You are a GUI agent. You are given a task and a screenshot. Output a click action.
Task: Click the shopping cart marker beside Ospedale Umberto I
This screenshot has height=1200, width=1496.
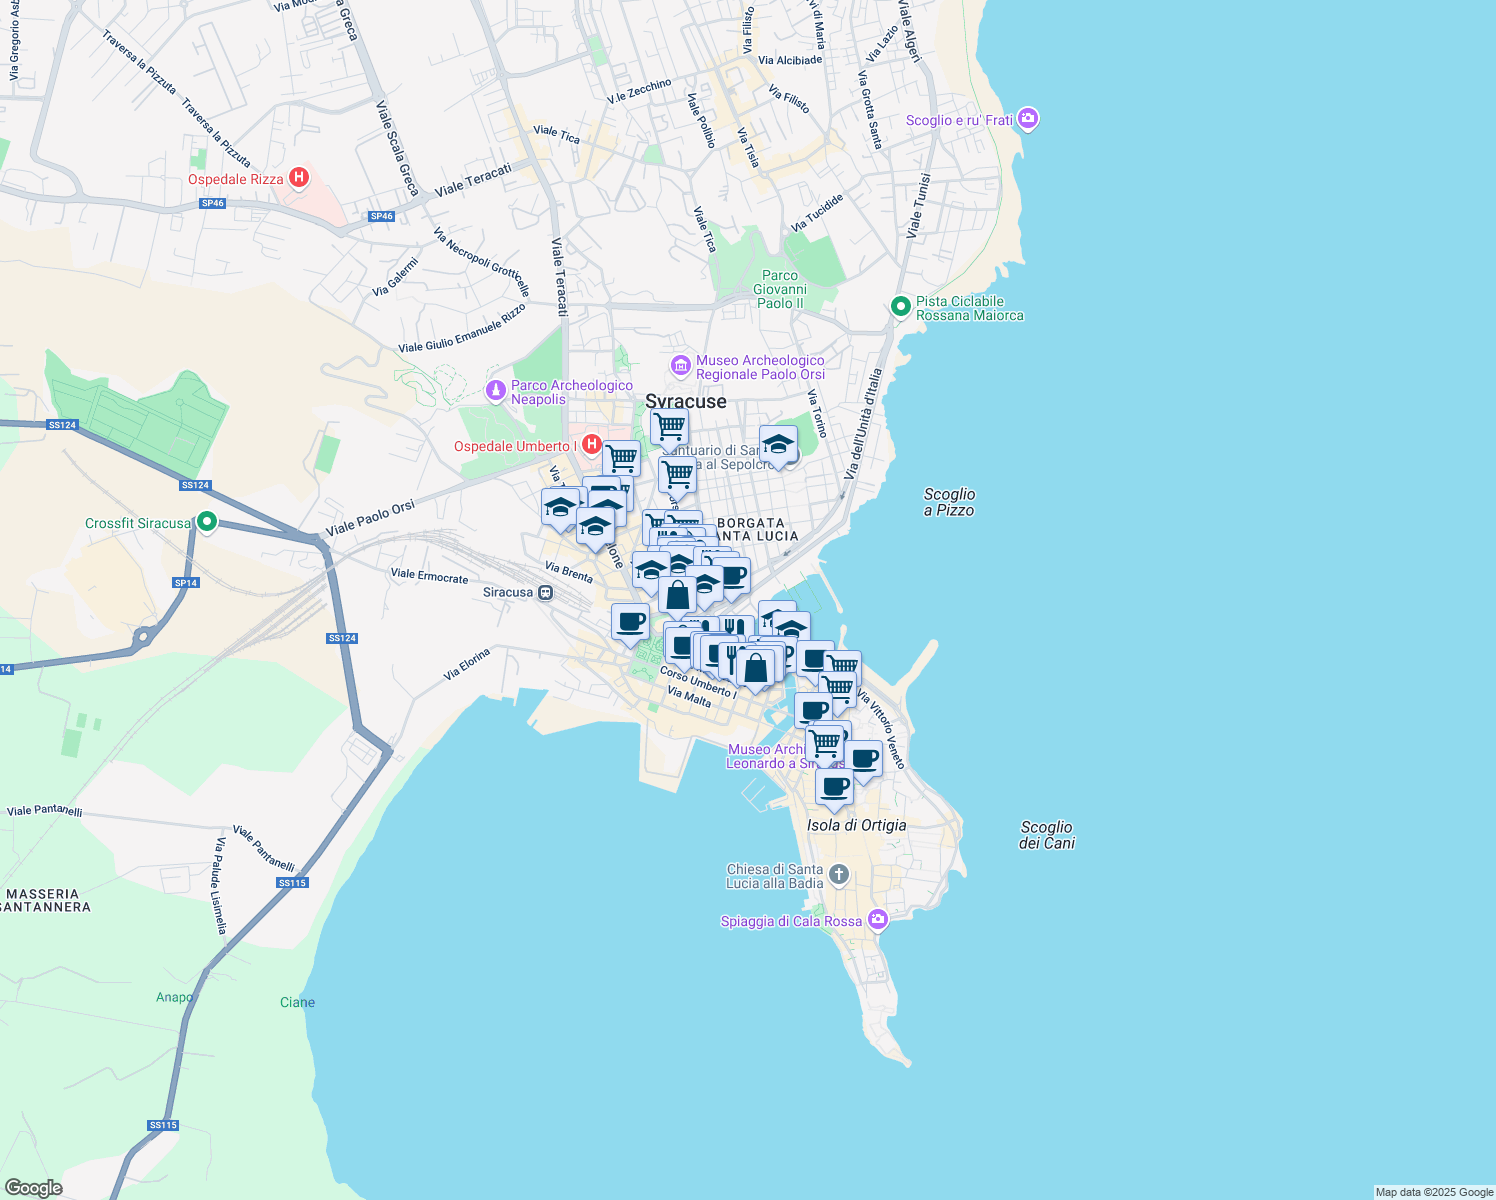pos(621,459)
